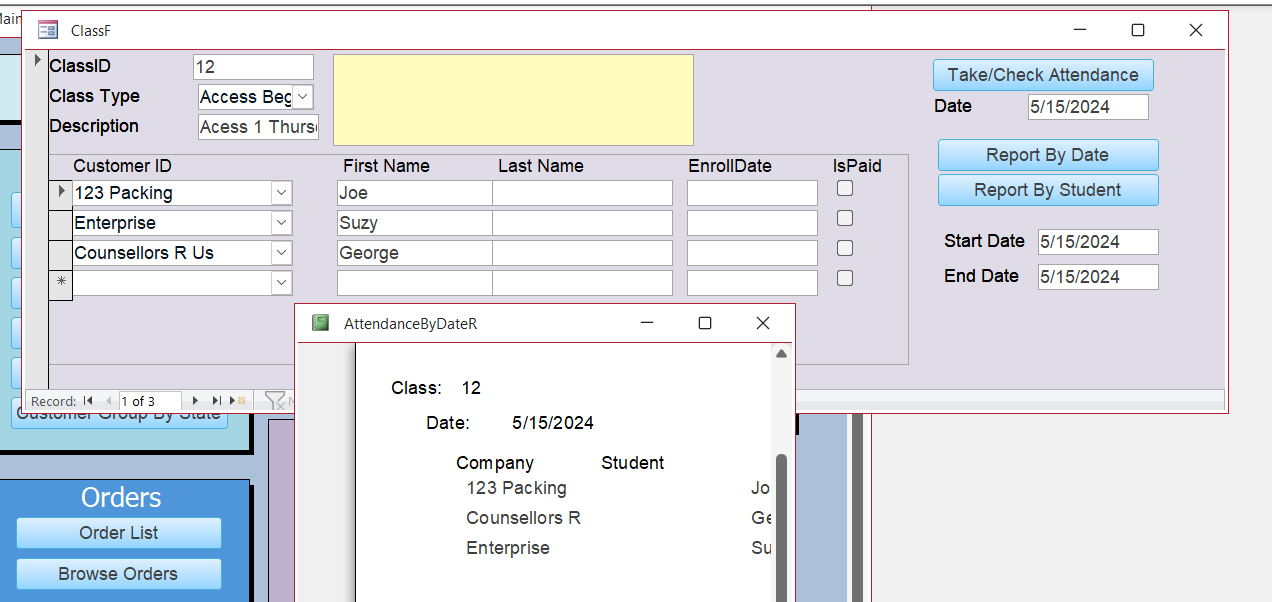This screenshot has width=1272, height=602.
Task: Create new blank record with star arrow
Action: click(x=238, y=401)
